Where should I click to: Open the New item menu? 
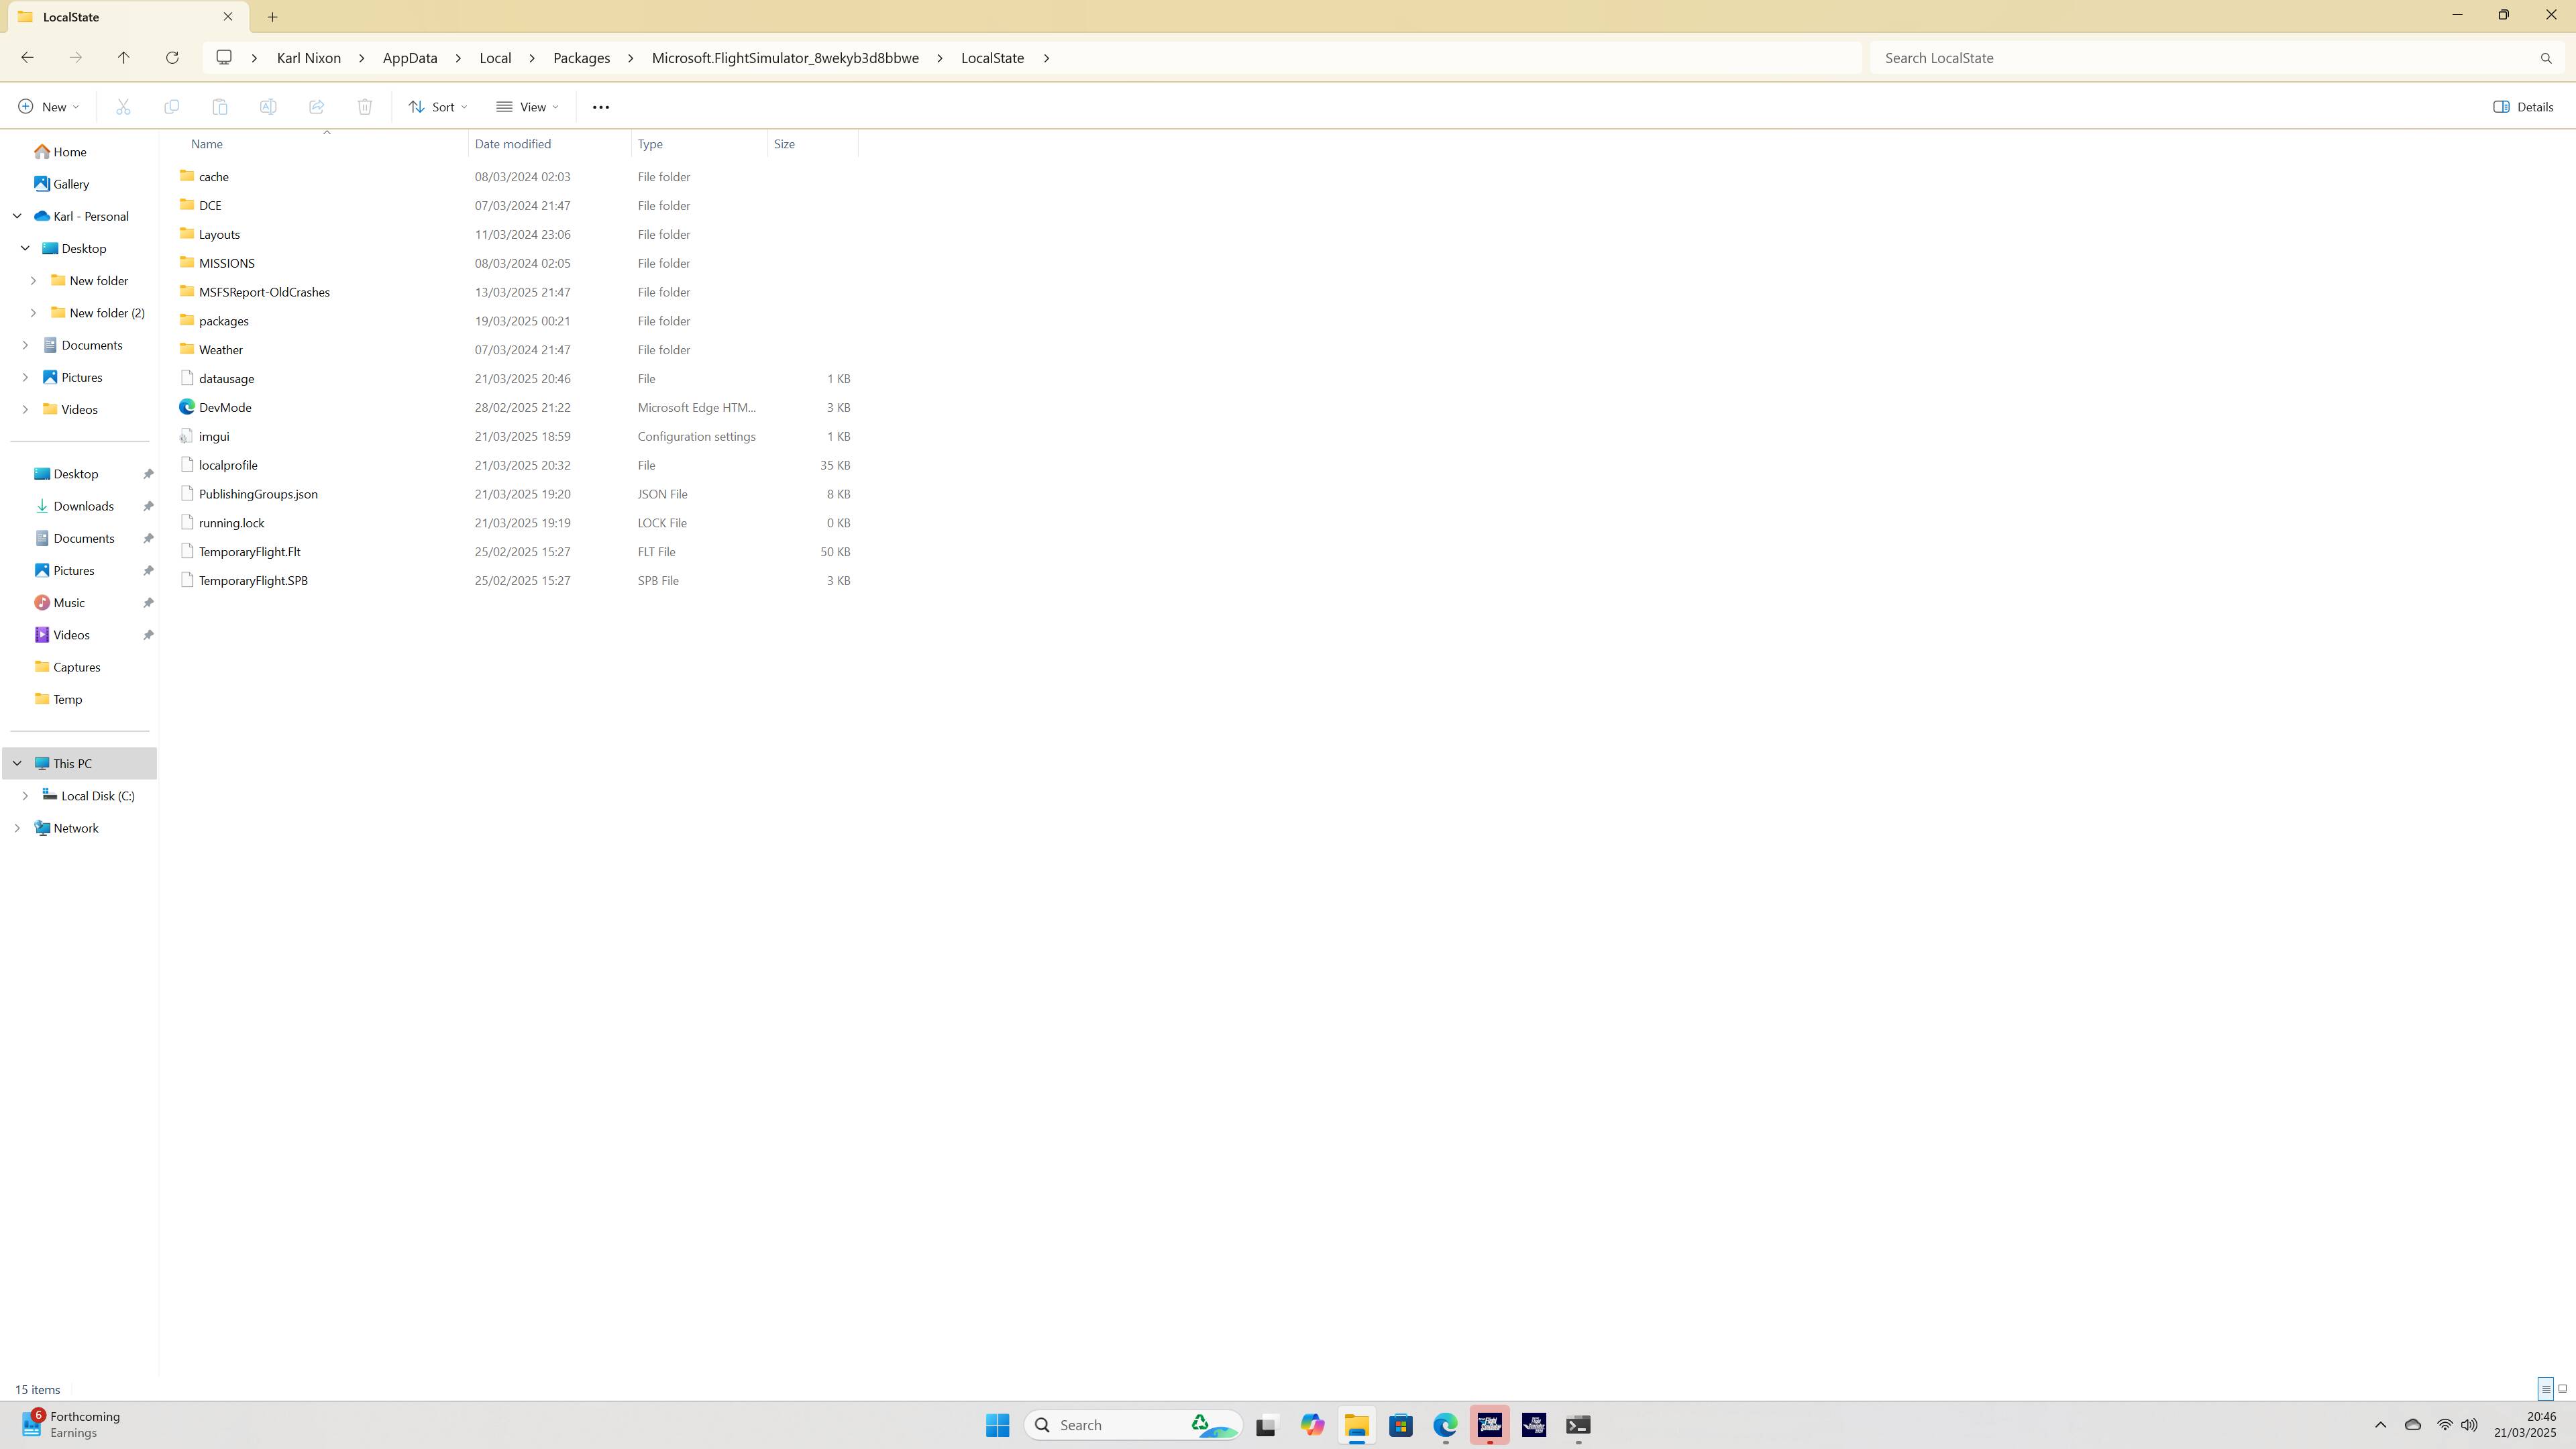[48, 107]
